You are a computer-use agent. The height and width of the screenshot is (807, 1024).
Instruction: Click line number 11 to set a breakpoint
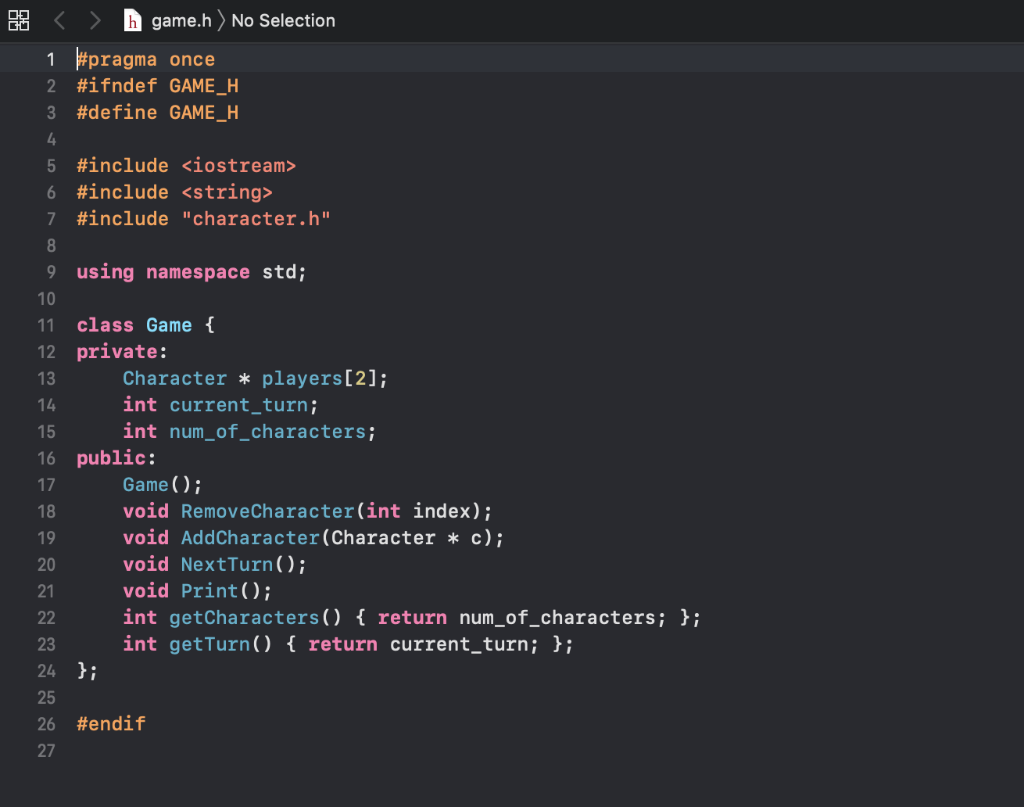[45, 325]
